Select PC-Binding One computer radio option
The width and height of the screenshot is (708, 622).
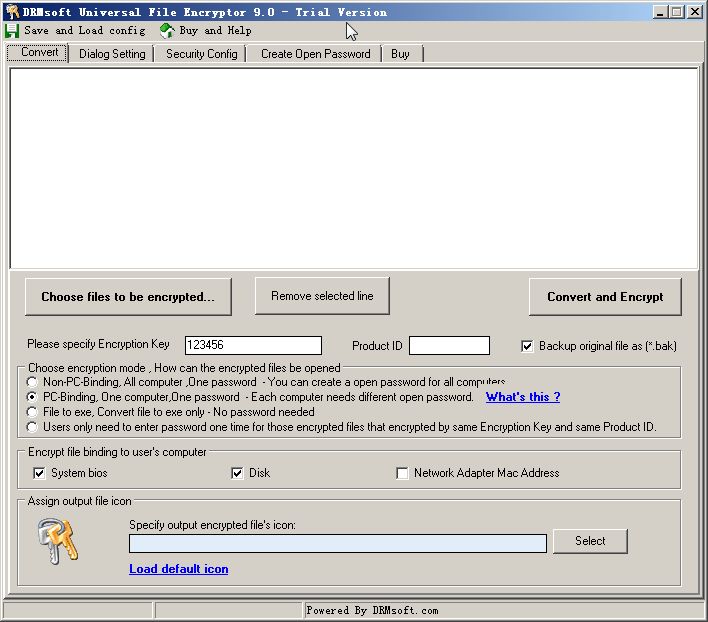(32, 397)
